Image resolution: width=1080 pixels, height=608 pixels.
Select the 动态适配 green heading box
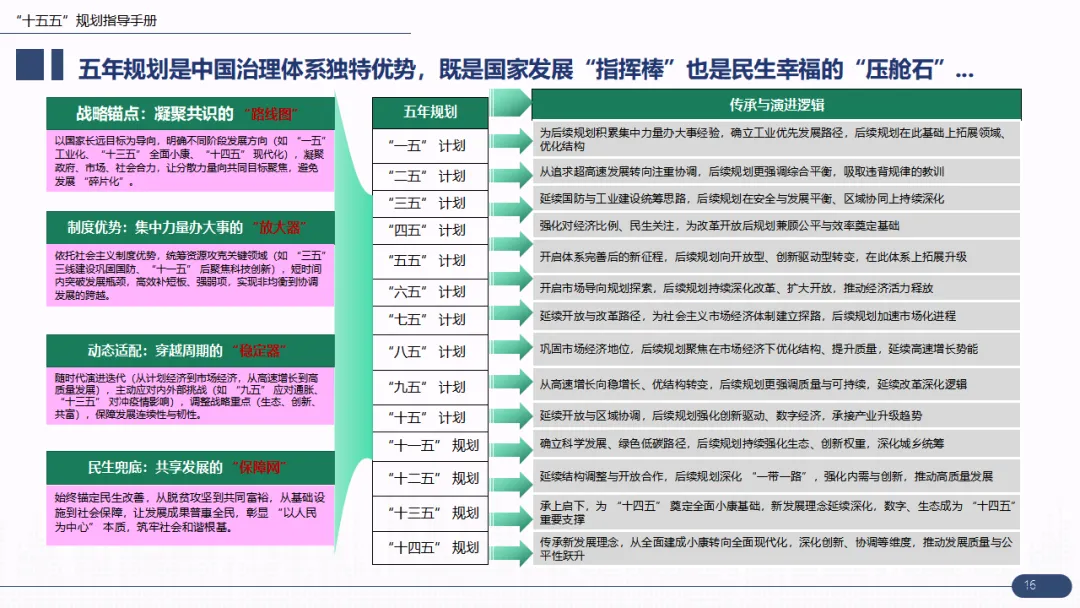click(x=191, y=350)
